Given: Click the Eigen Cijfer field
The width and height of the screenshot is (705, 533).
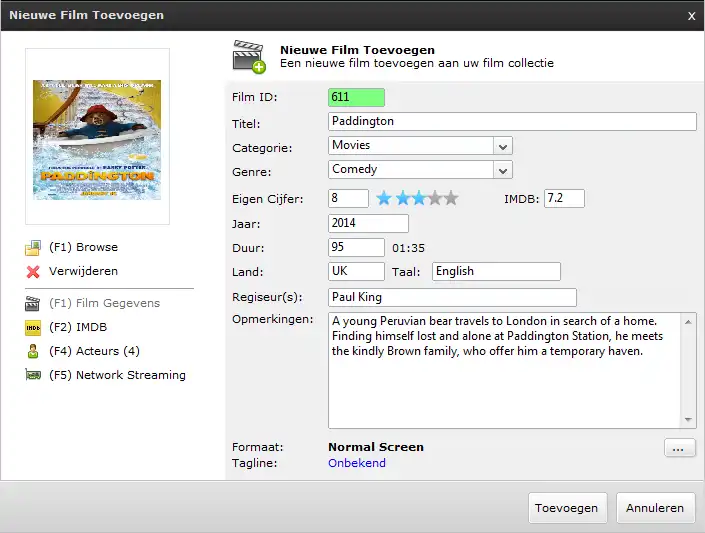Looking at the screenshot, I should pyautogui.click(x=348, y=198).
